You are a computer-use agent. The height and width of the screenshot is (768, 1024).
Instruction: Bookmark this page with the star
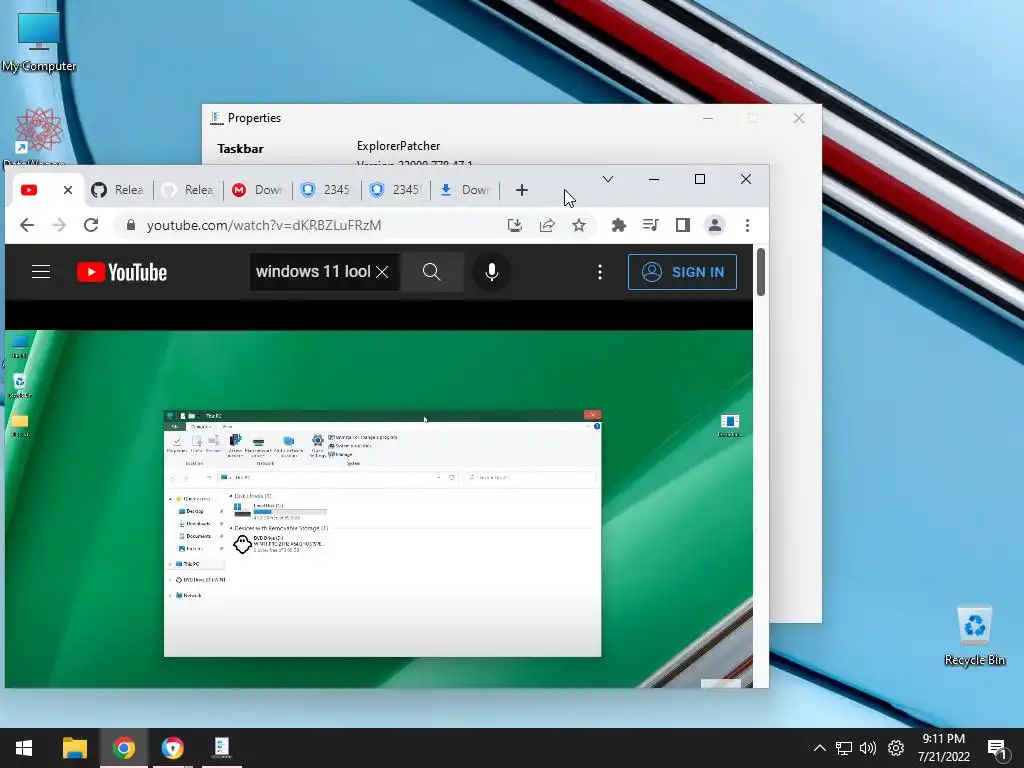579,225
